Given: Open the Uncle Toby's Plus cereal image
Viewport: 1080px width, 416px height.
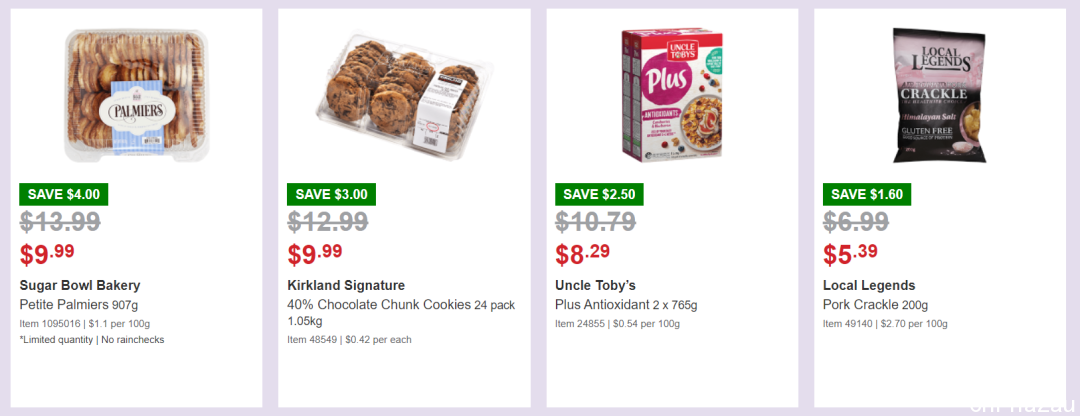Looking at the screenshot, I should [x=672, y=96].
